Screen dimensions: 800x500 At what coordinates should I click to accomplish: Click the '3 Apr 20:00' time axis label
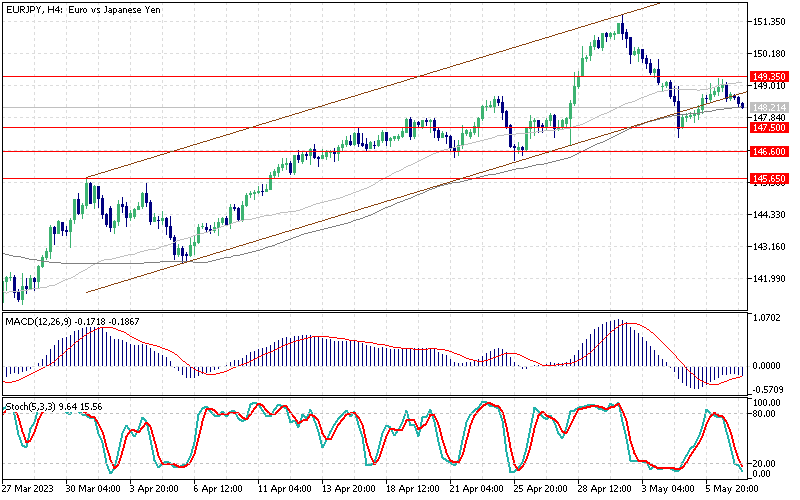pyautogui.click(x=155, y=489)
